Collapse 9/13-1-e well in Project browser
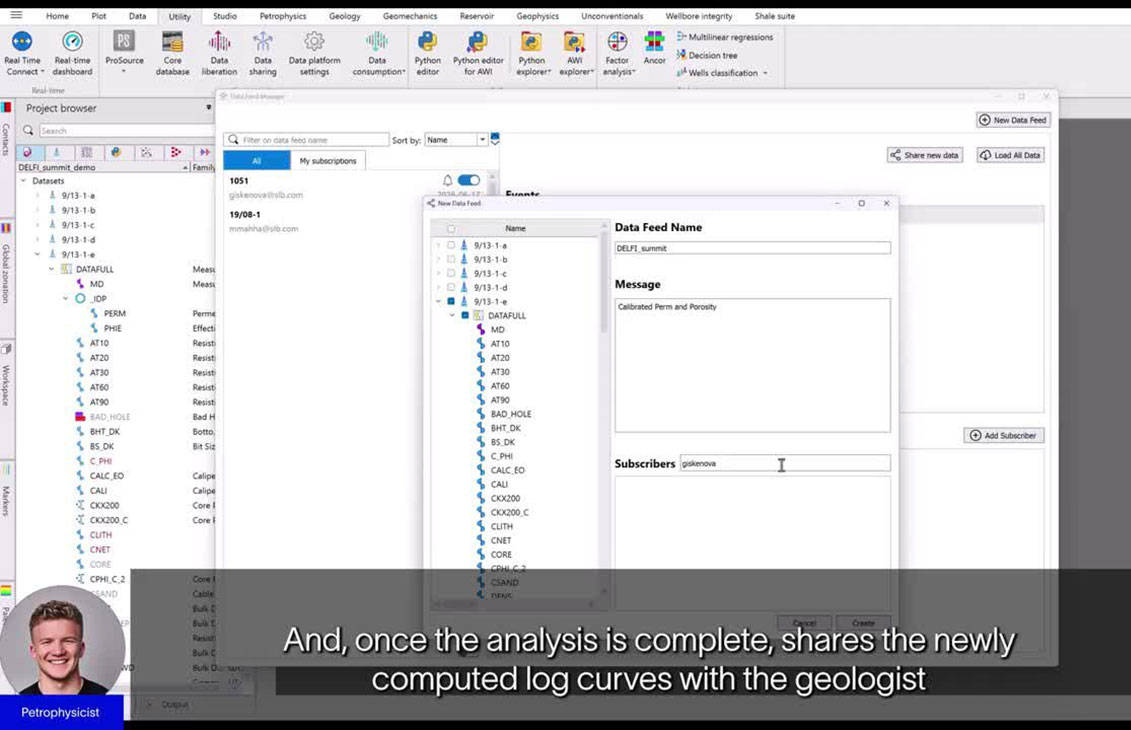The image size is (1131, 730). coord(38,255)
